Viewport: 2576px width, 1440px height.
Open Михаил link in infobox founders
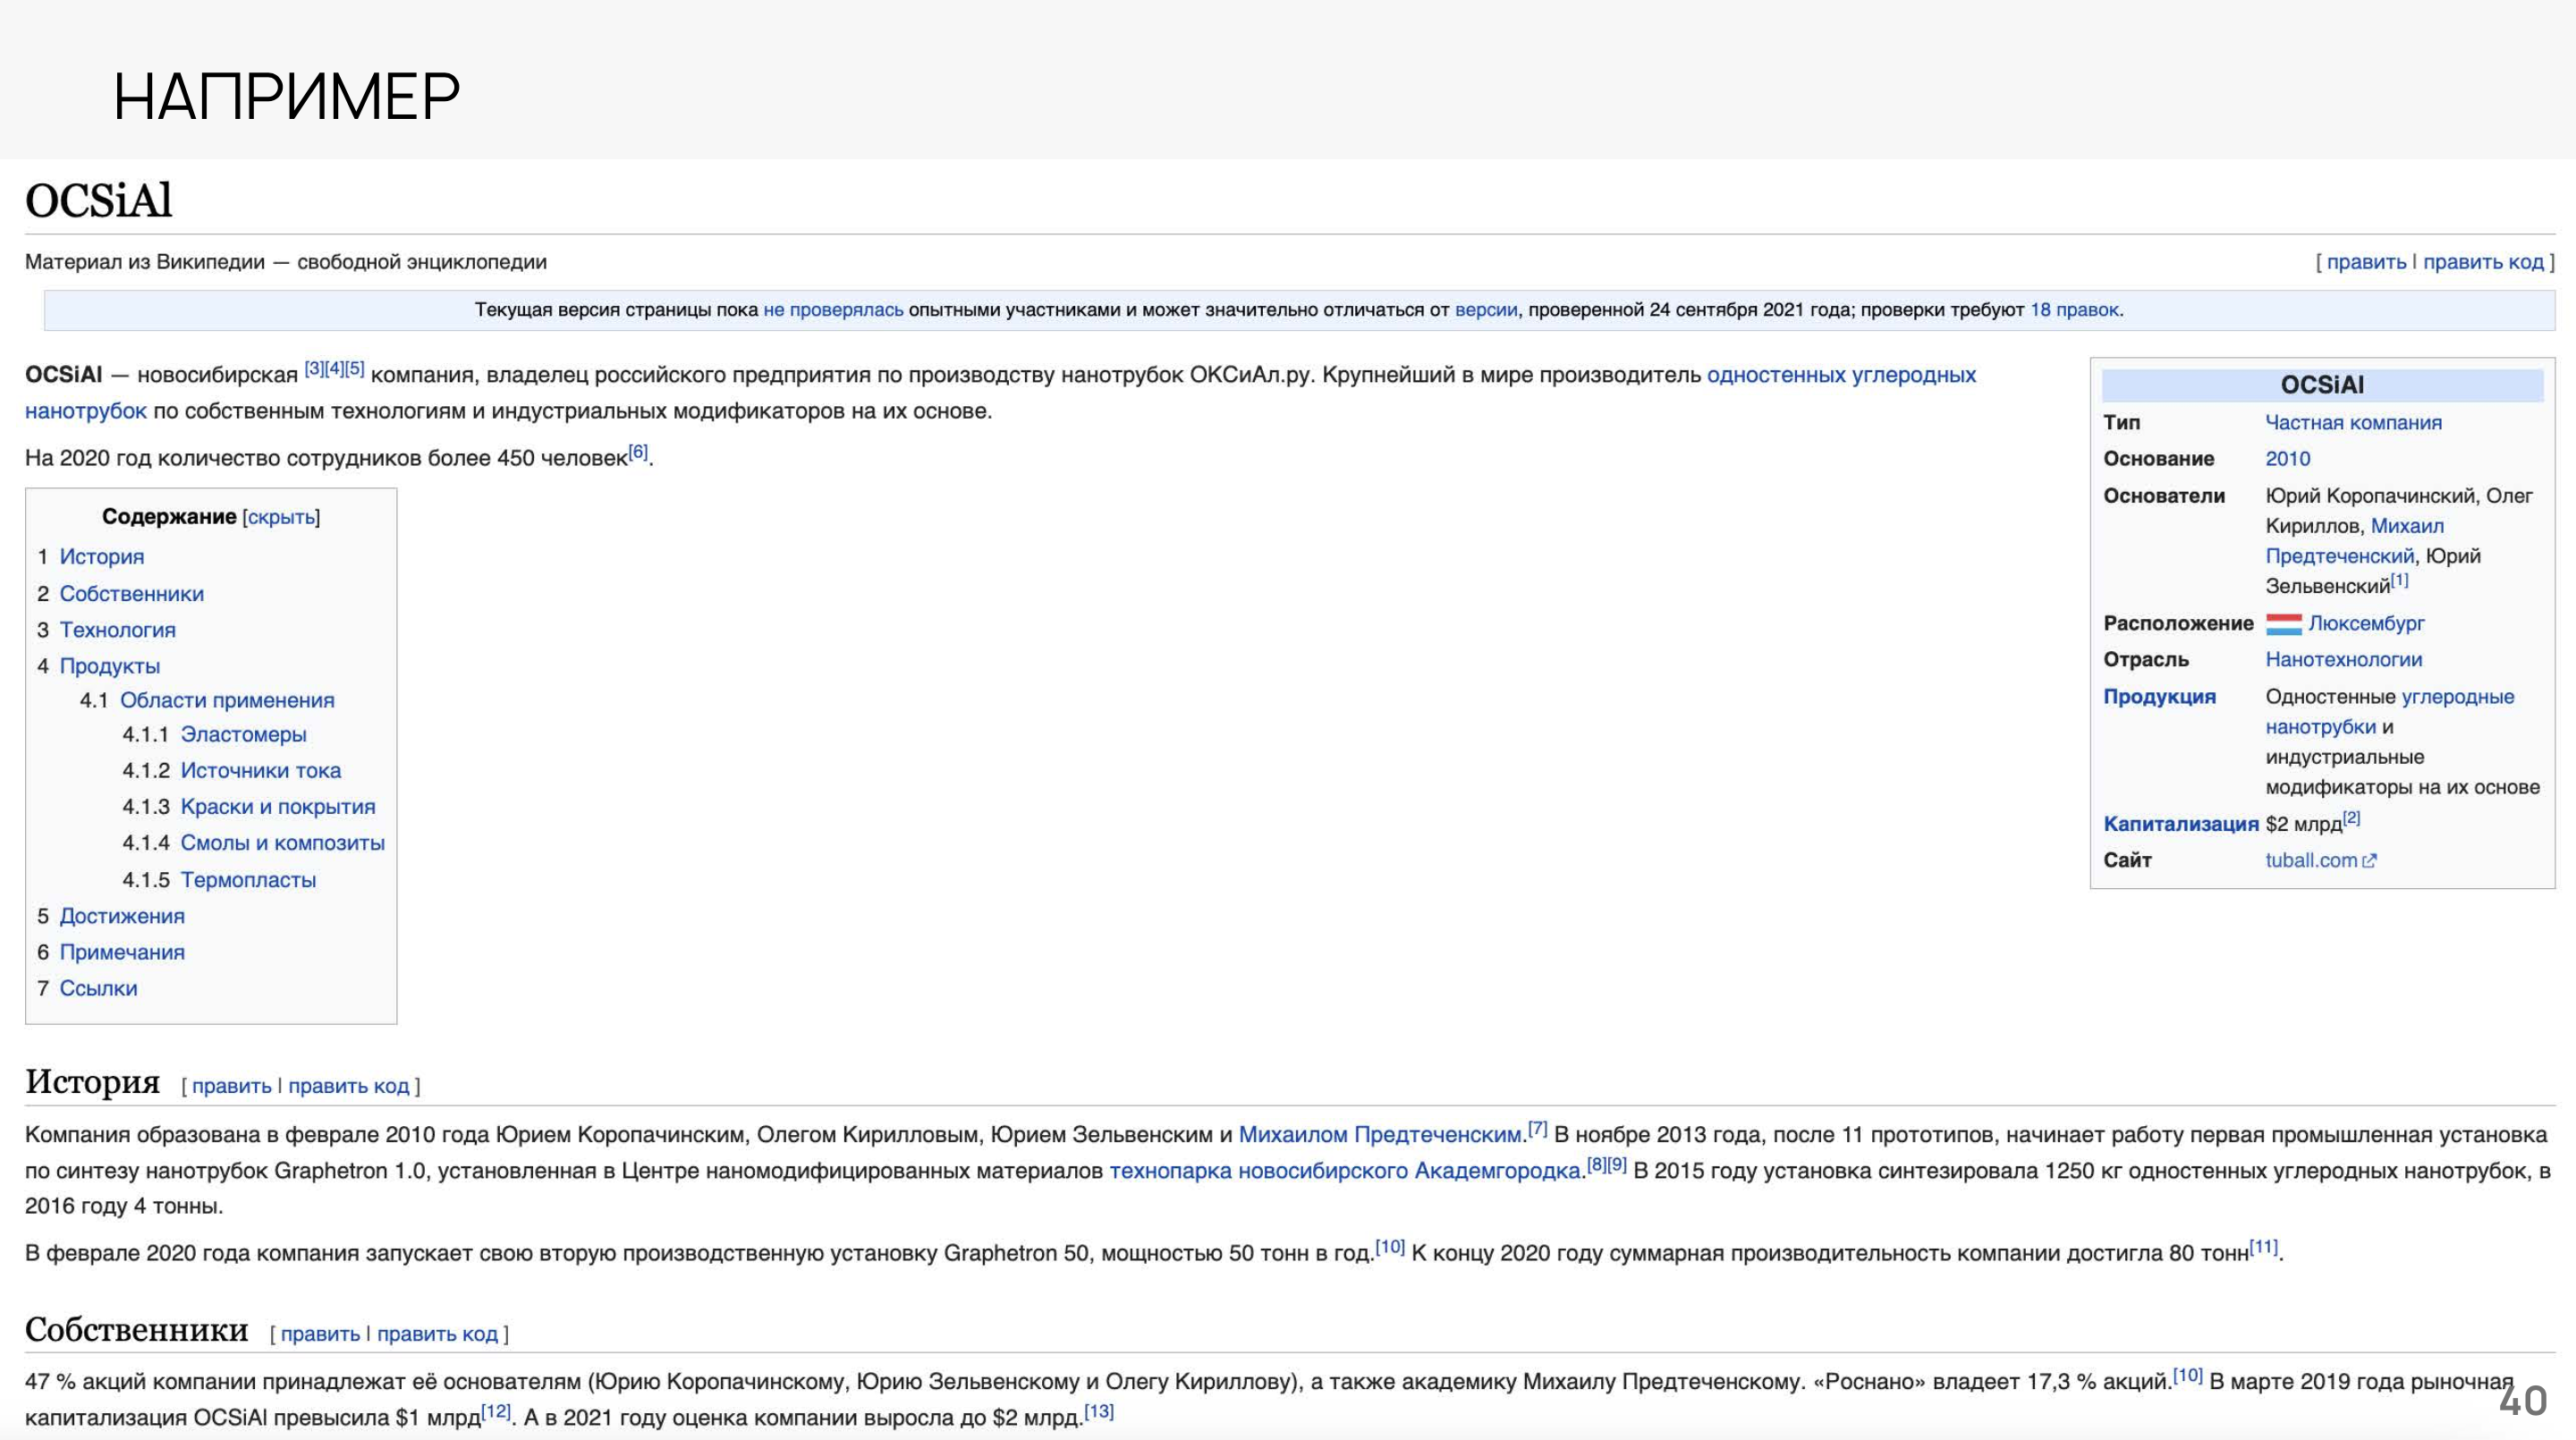click(2407, 526)
